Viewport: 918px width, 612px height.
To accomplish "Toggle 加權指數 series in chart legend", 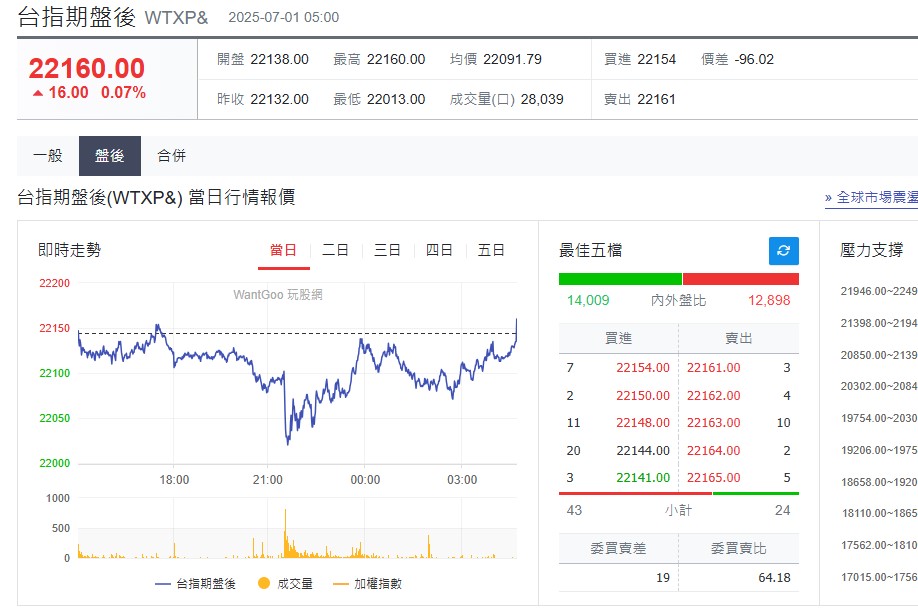I will click(x=367, y=584).
